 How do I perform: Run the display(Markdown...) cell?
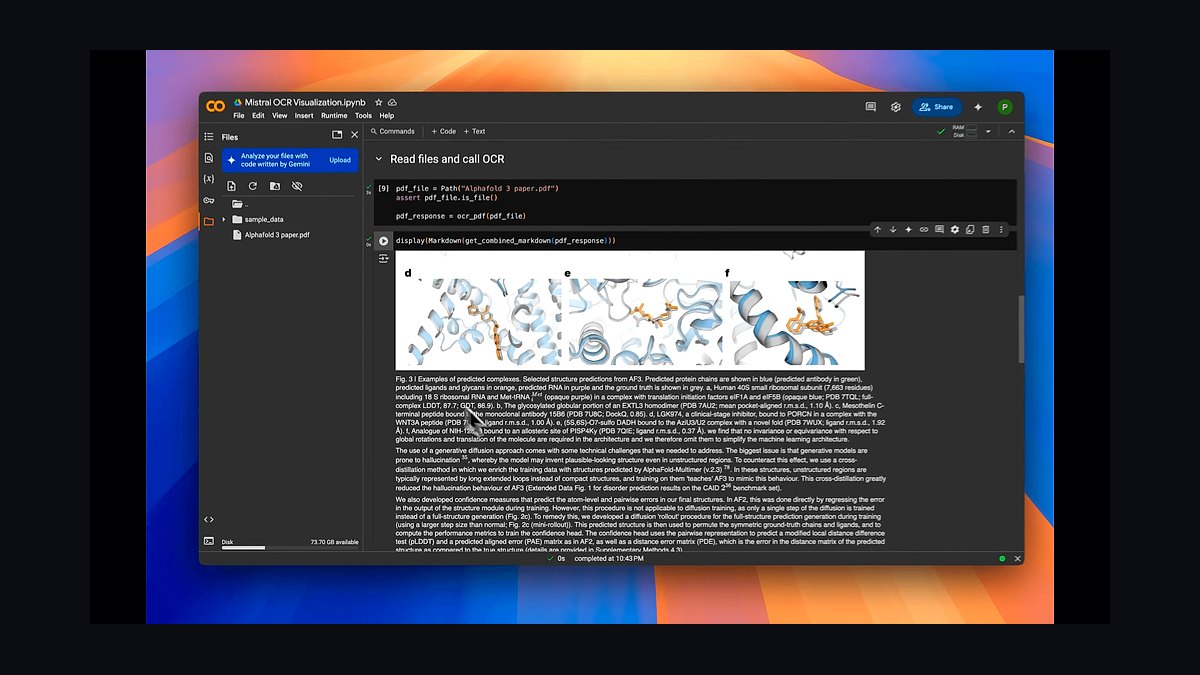click(x=383, y=241)
